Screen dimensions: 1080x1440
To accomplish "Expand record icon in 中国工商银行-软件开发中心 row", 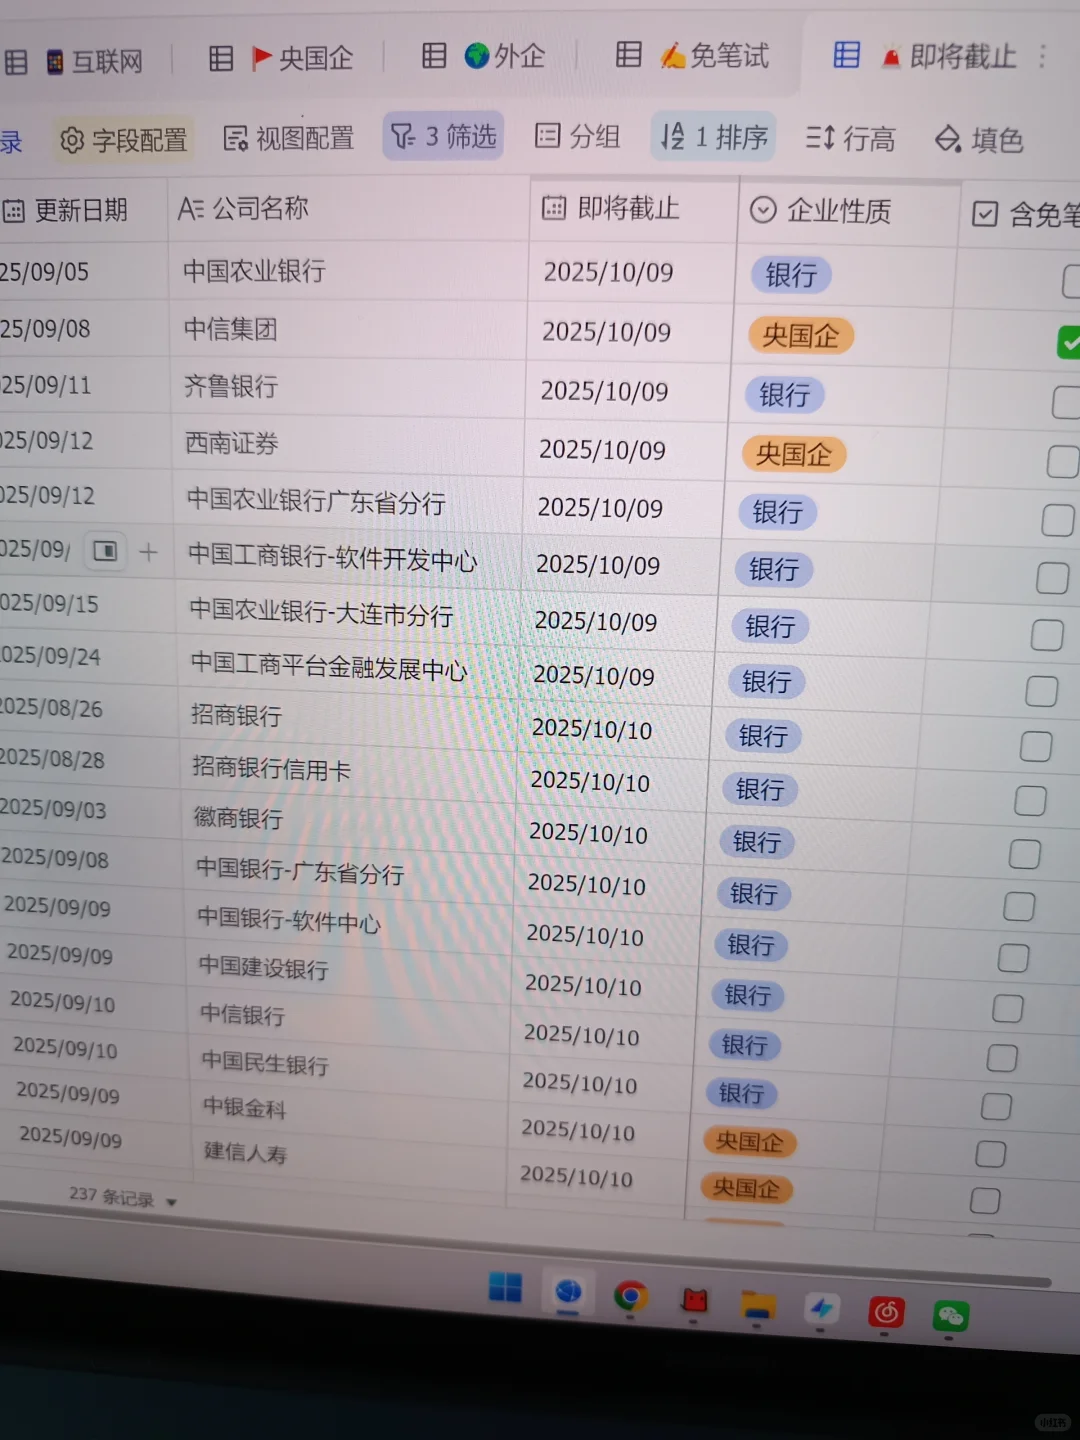I will (x=105, y=551).
